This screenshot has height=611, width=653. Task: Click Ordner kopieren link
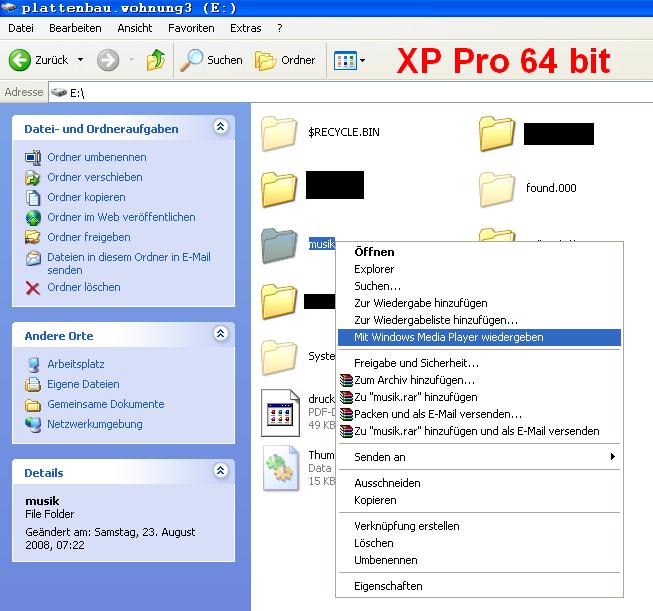86,197
